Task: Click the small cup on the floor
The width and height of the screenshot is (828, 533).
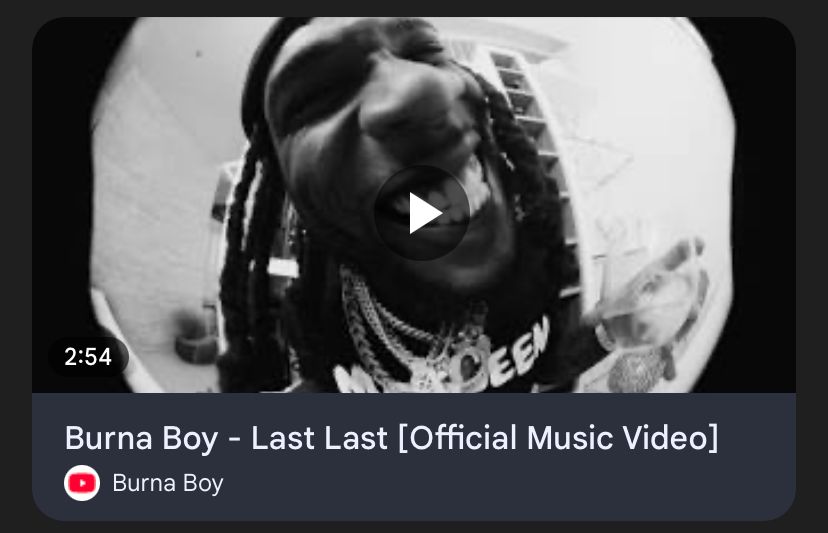Action: [x=196, y=338]
